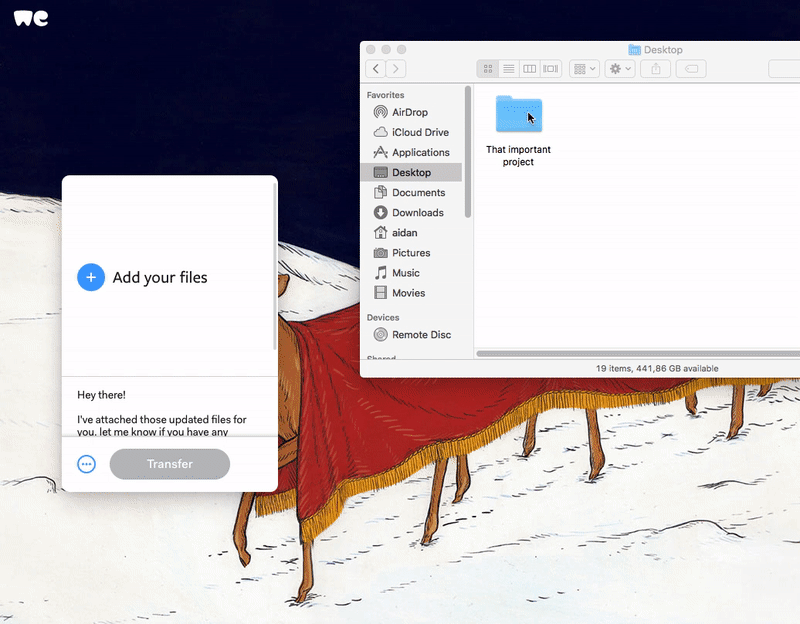Click the Add your files label

pyautogui.click(x=160, y=277)
